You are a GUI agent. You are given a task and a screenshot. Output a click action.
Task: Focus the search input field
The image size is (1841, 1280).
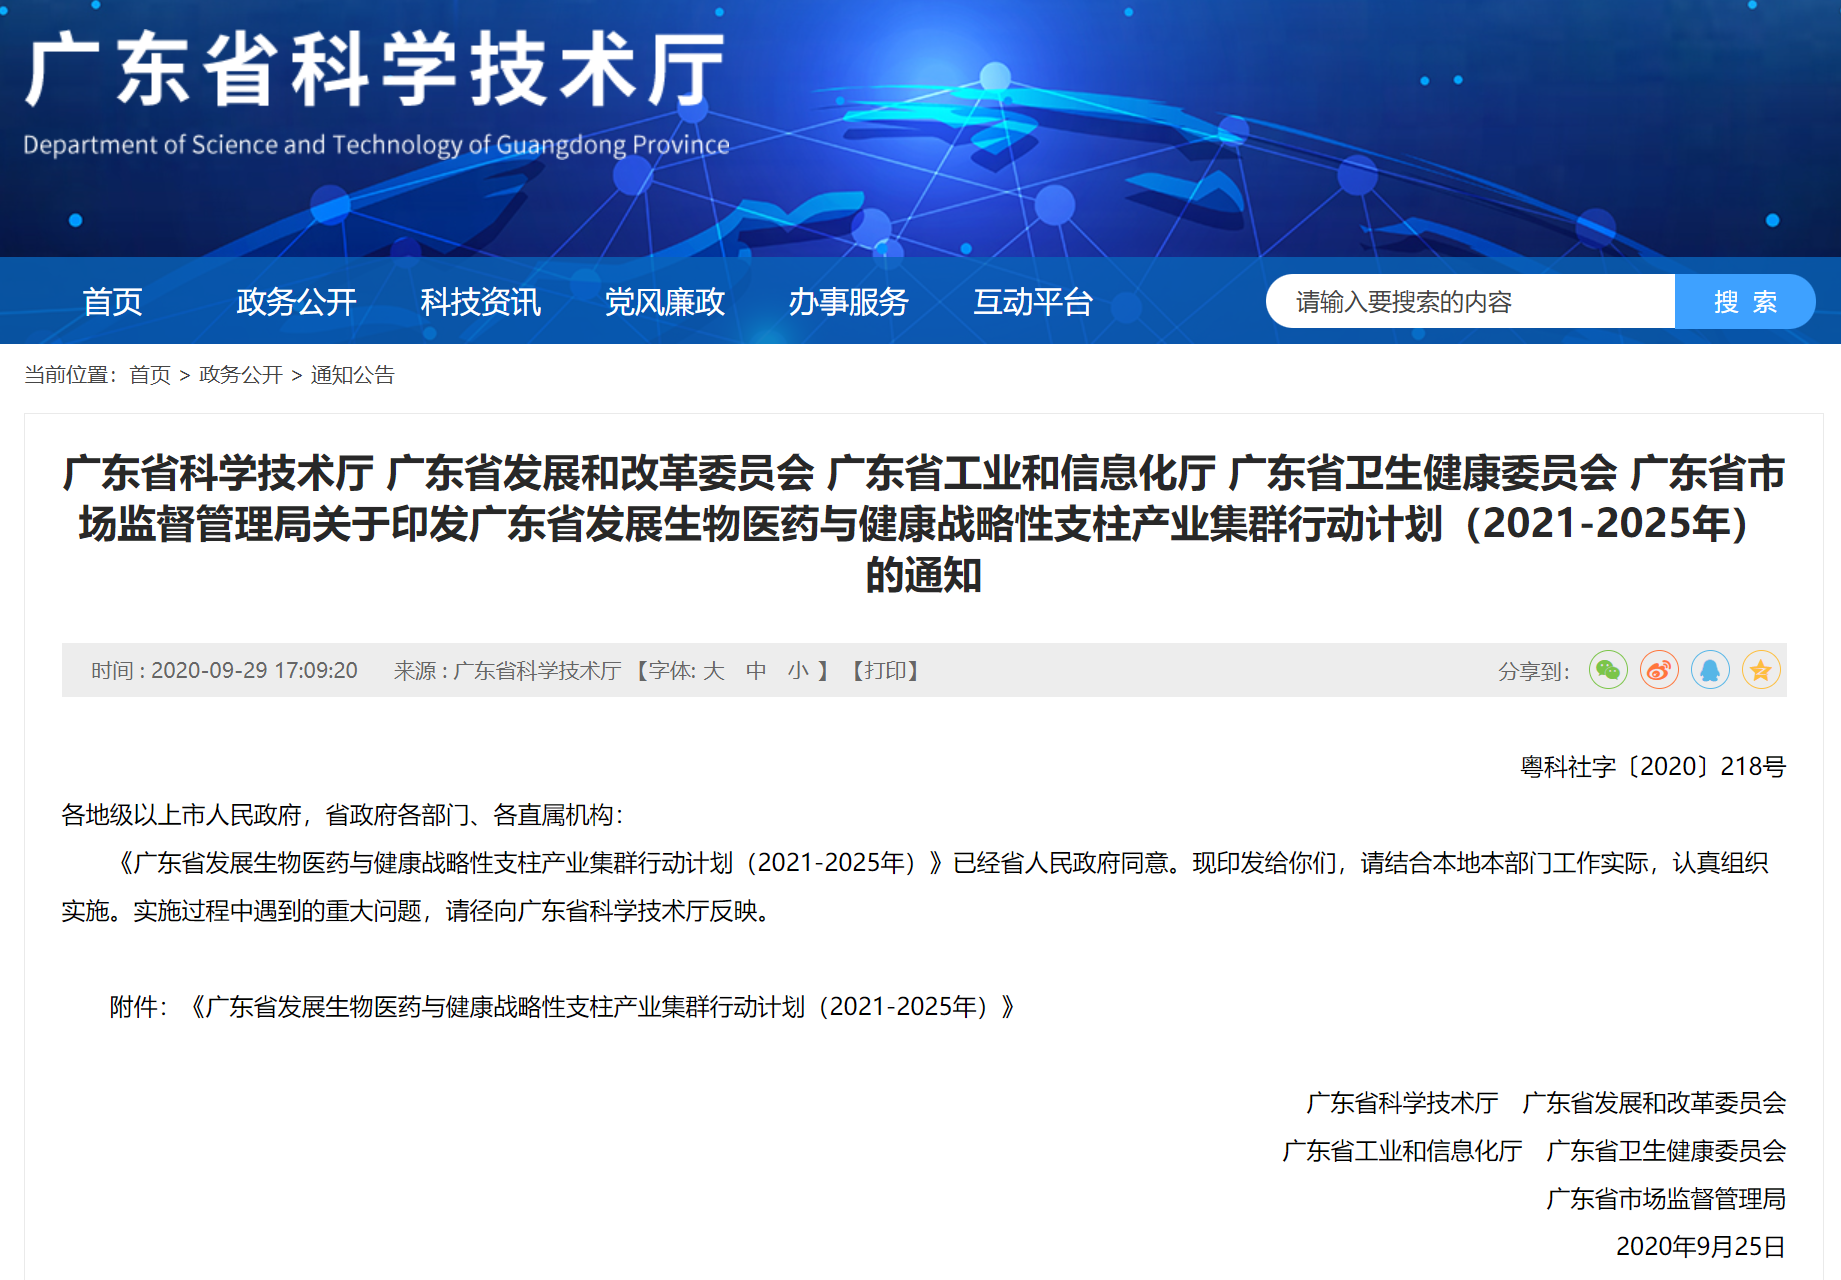pos(1470,301)
